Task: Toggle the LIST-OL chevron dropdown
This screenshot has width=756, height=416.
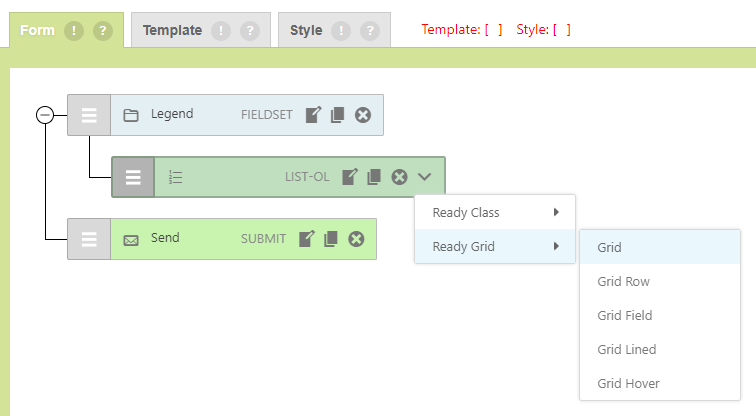Action: click(425, 177)
